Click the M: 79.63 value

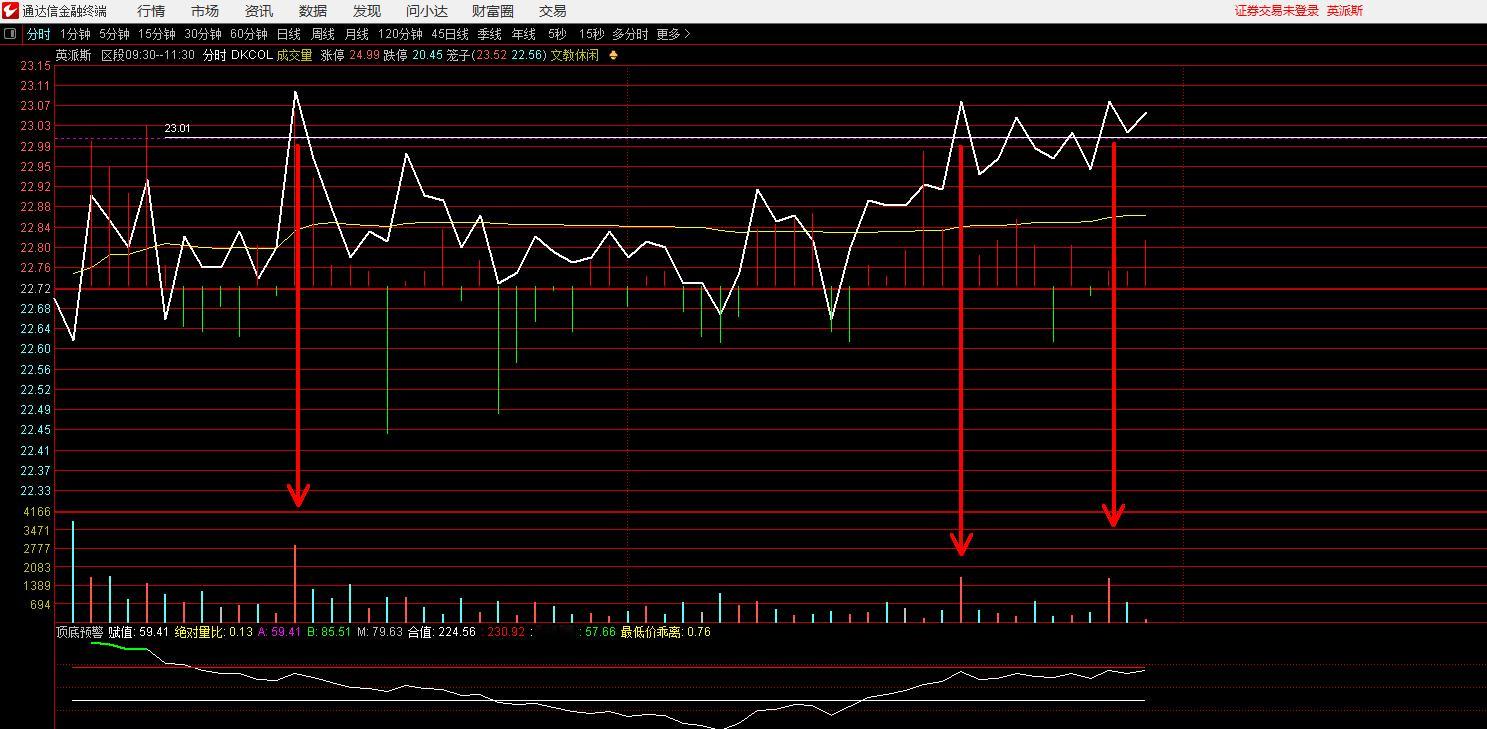pos(380,632)
